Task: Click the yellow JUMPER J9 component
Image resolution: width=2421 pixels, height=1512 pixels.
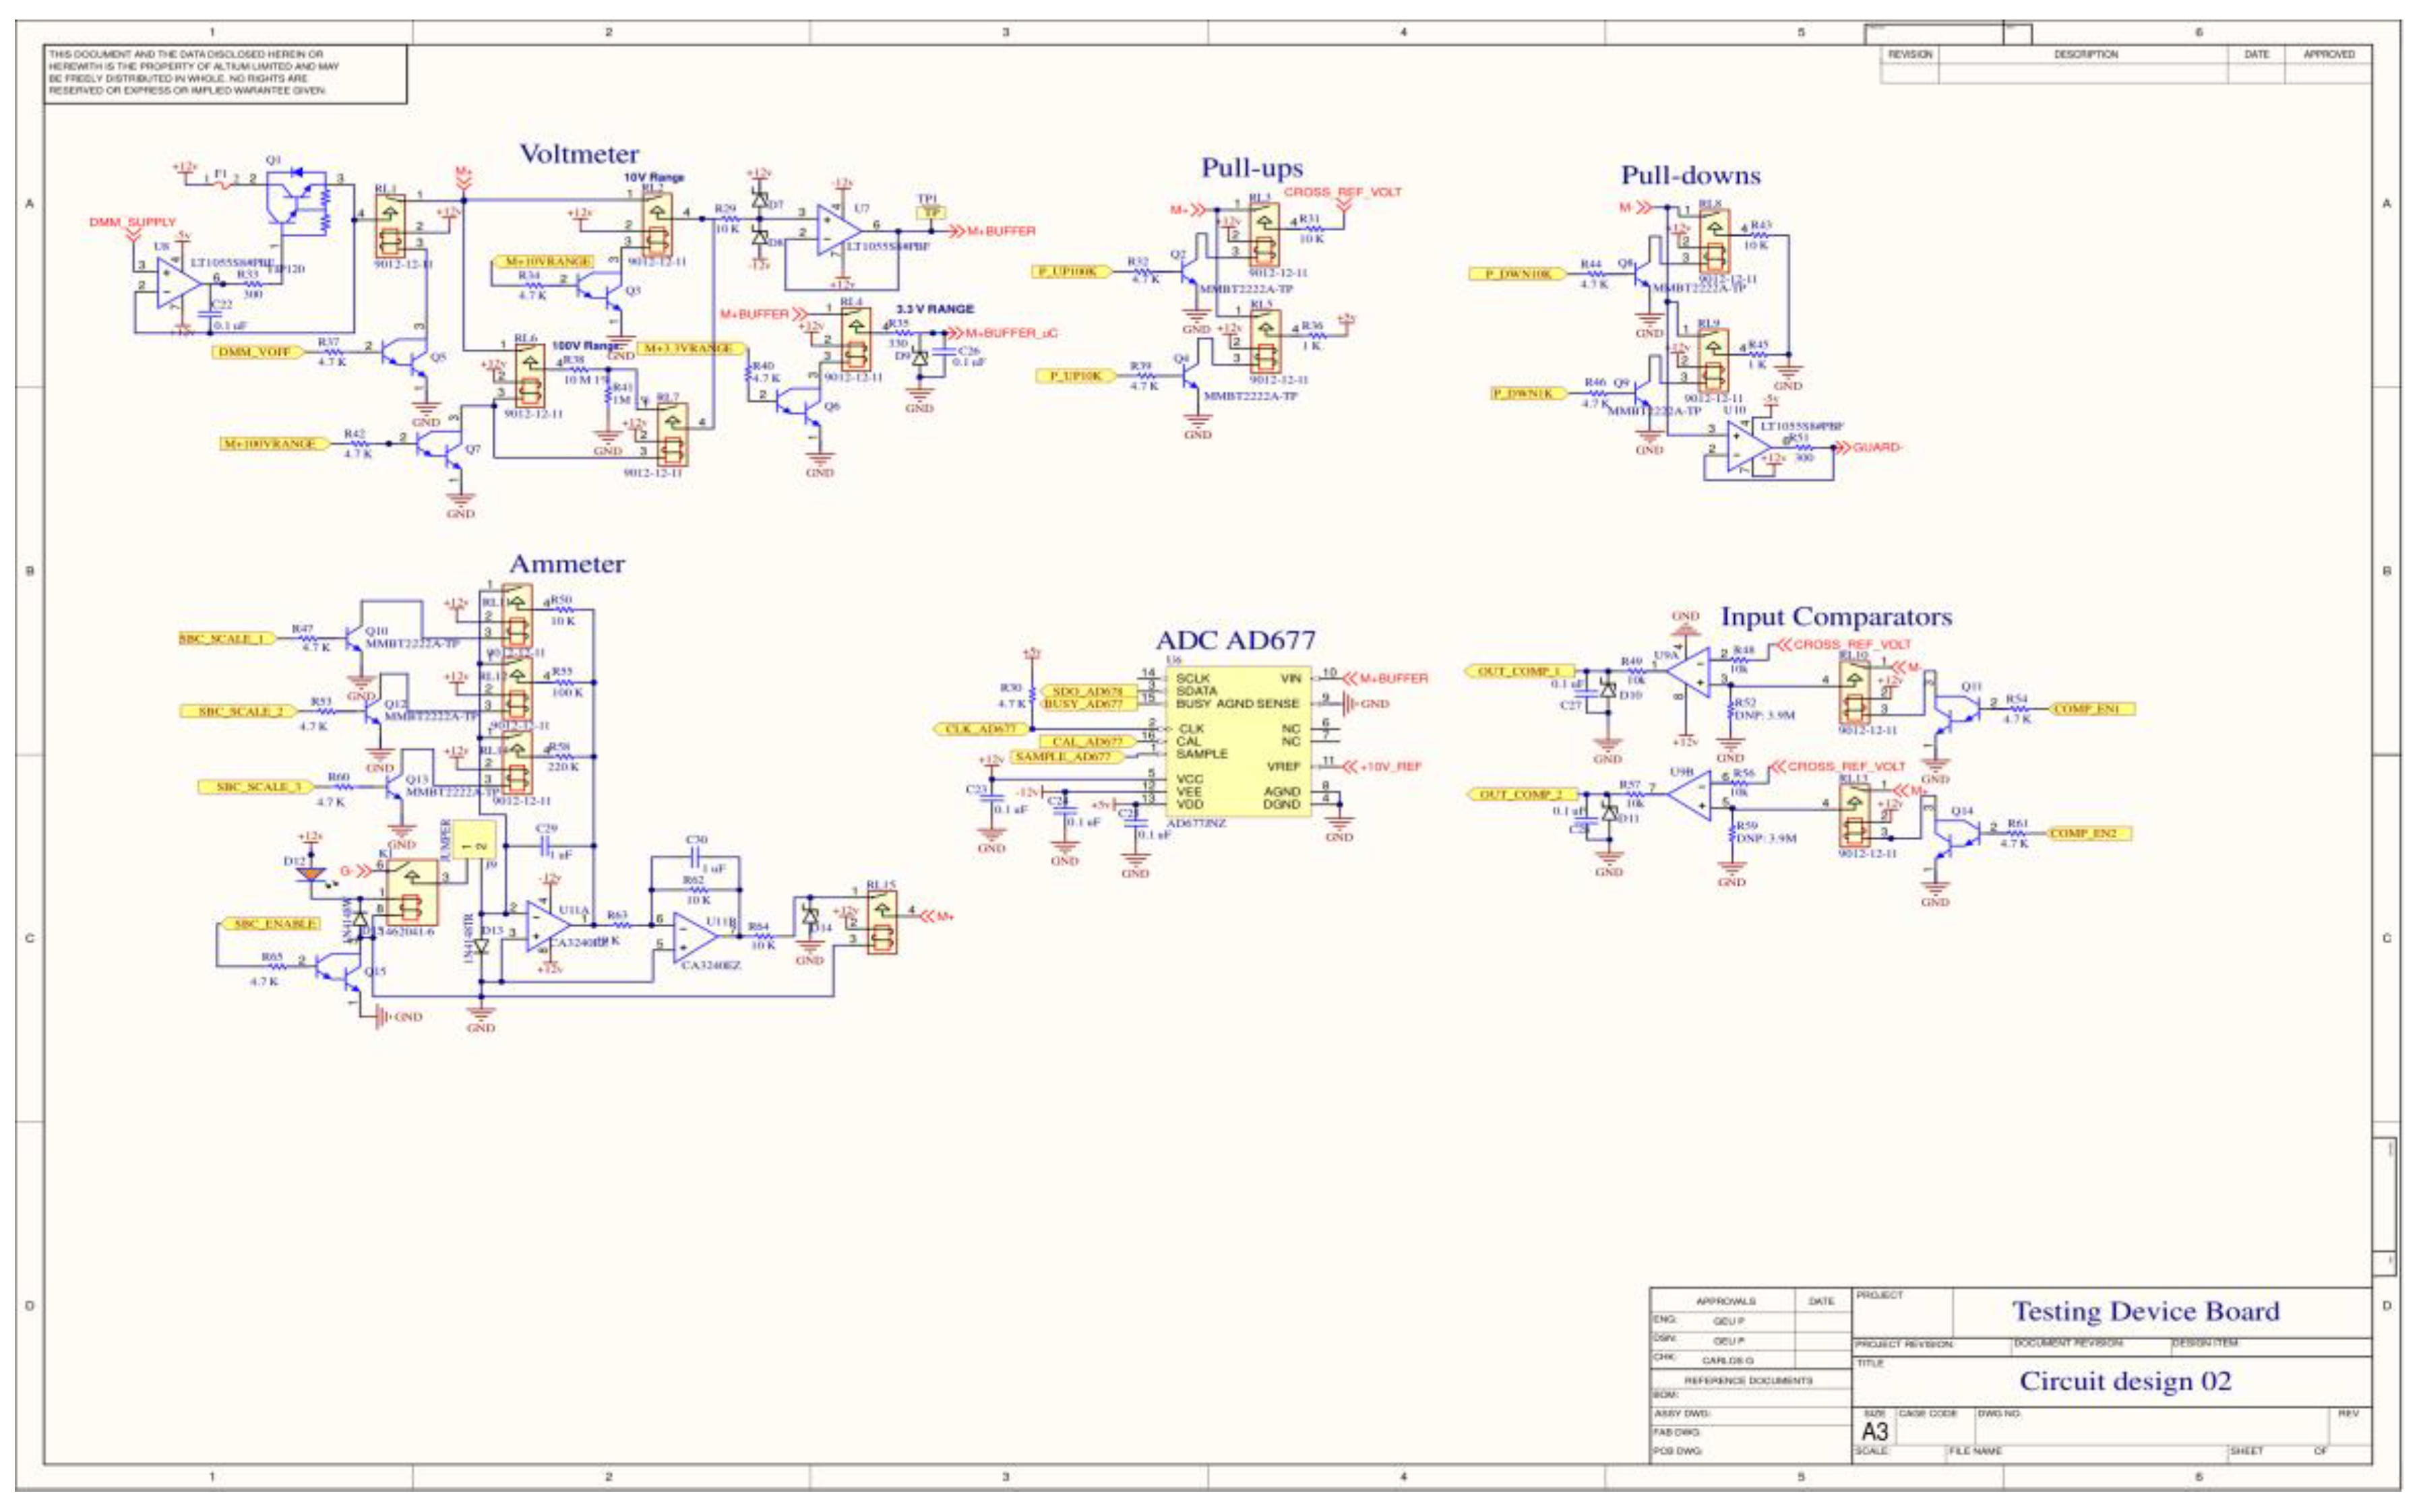Action: pos(475,841)
